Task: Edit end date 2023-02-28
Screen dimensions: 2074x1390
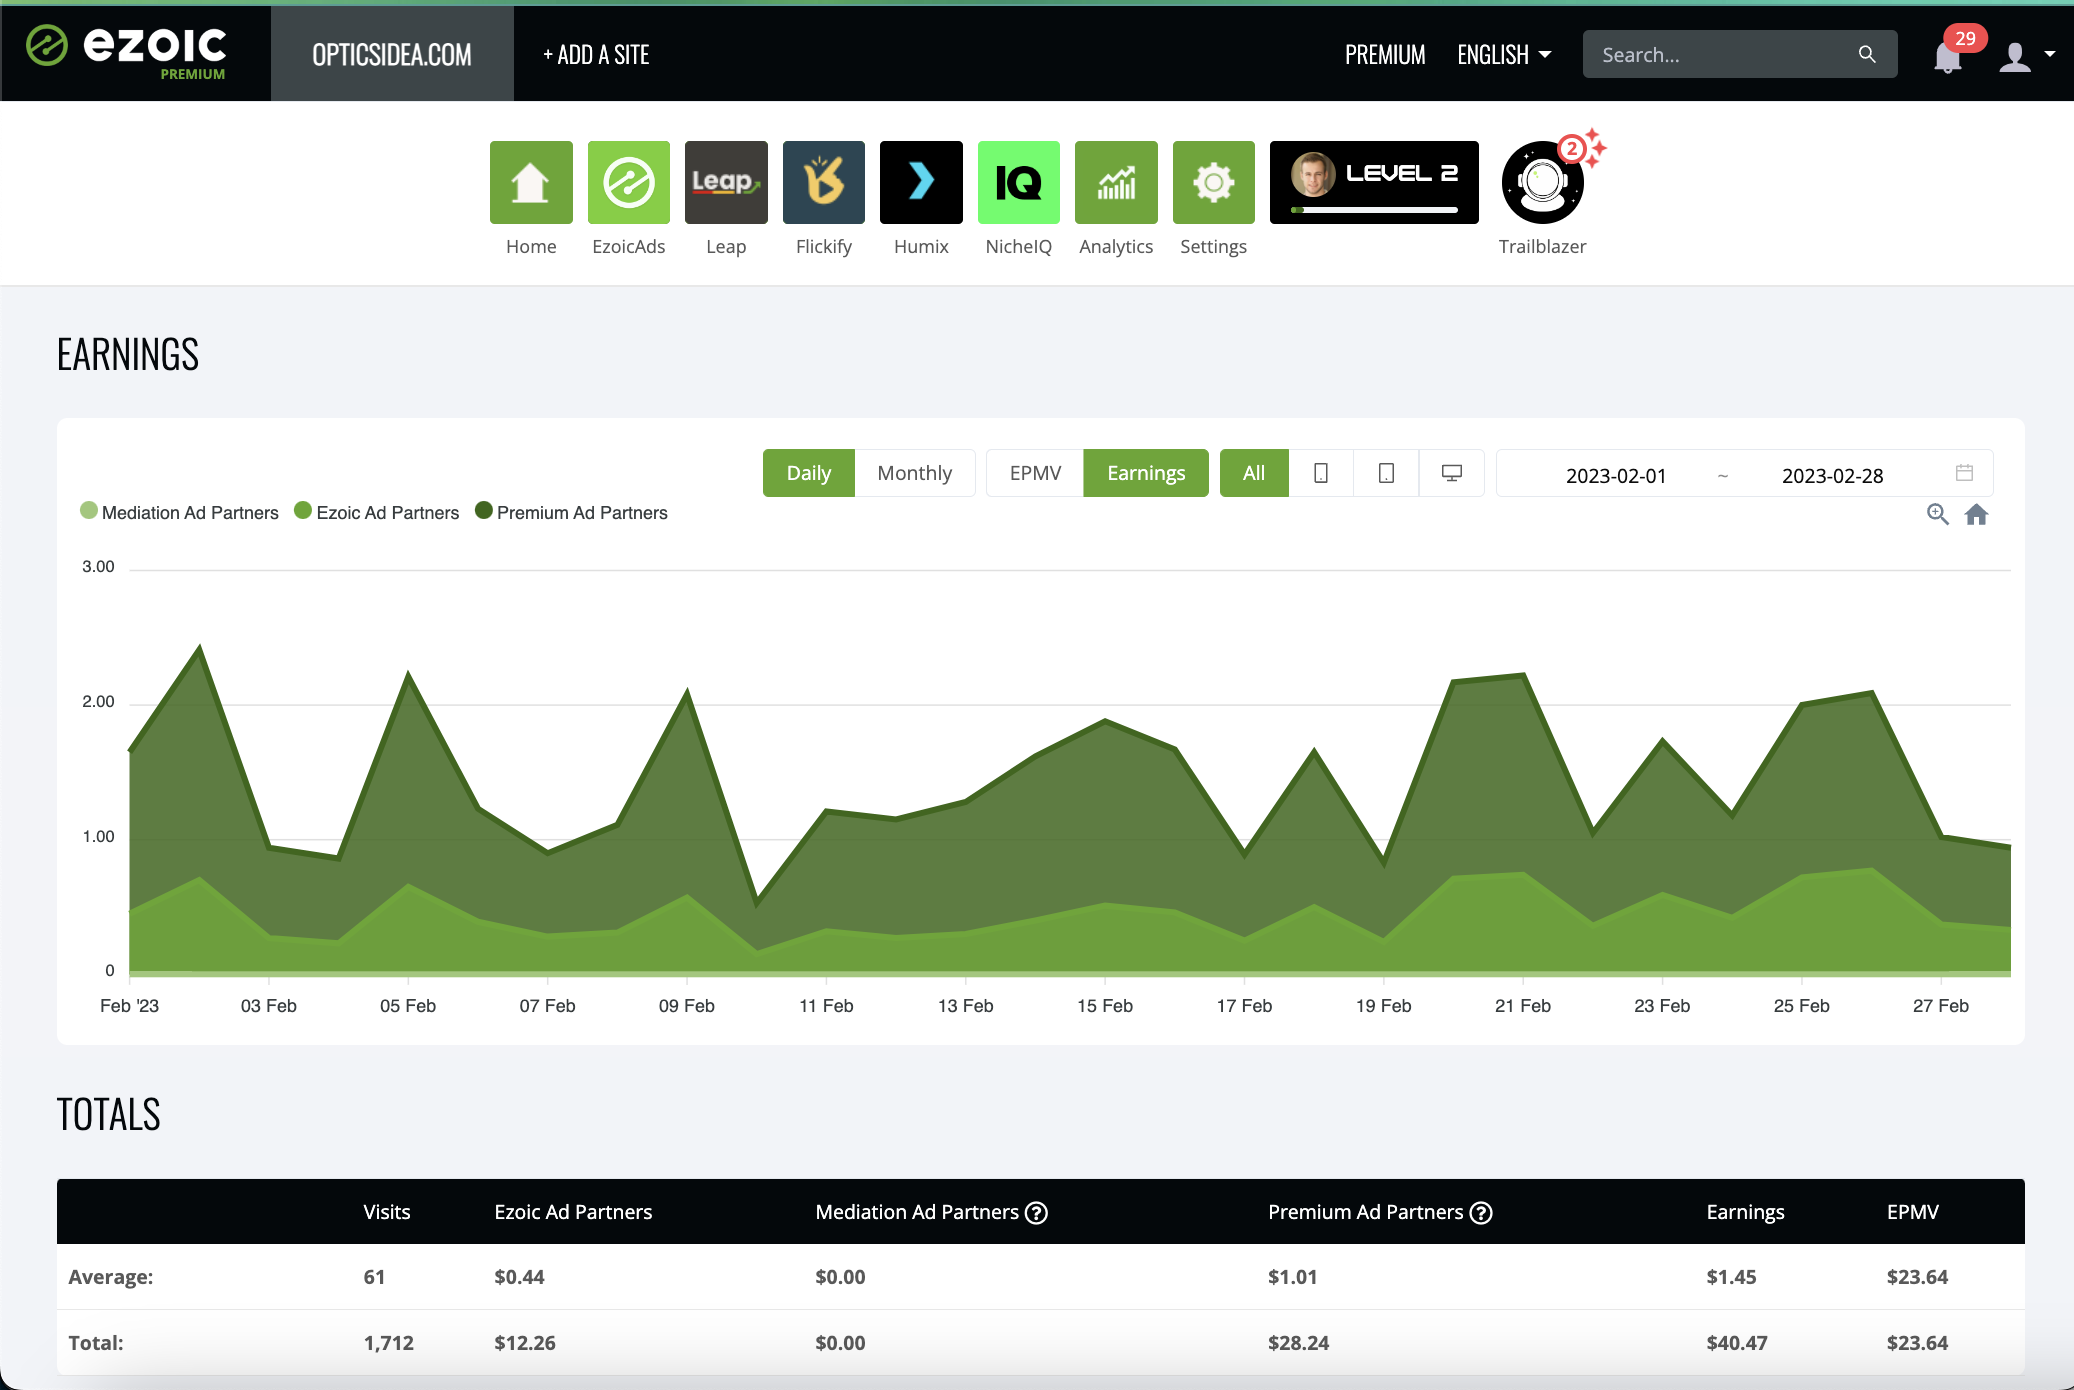Action: 1832,475
